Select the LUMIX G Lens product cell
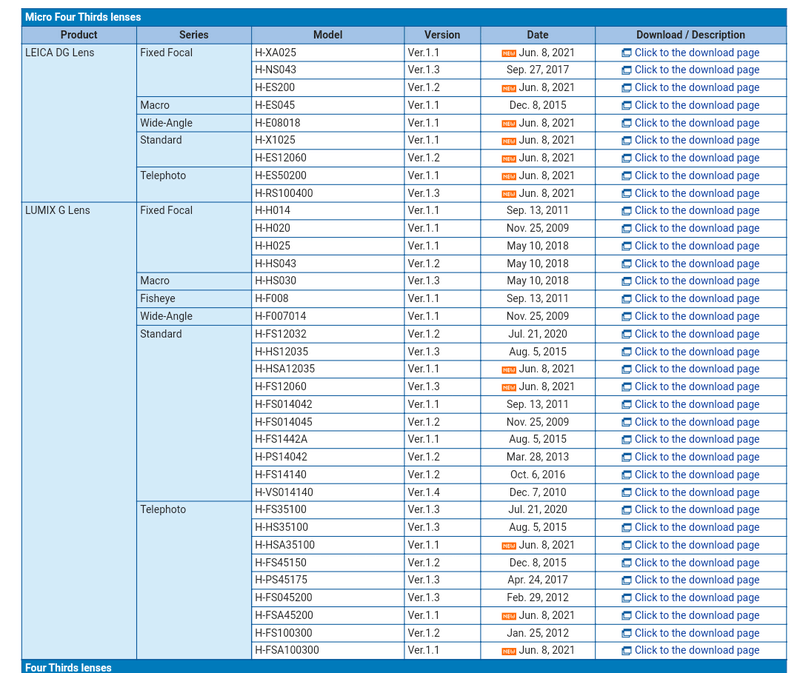800x673 pixels. 79,431
